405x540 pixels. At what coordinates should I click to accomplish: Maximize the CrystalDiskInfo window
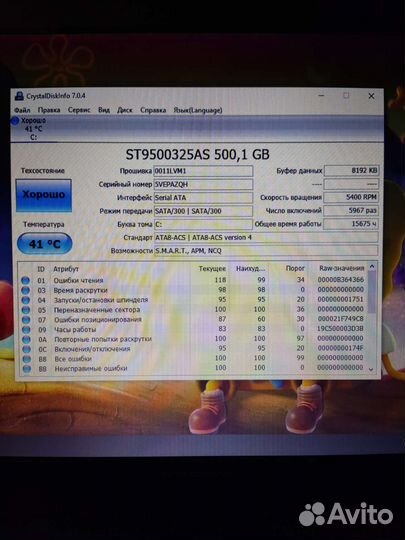(x=346, y=96)
